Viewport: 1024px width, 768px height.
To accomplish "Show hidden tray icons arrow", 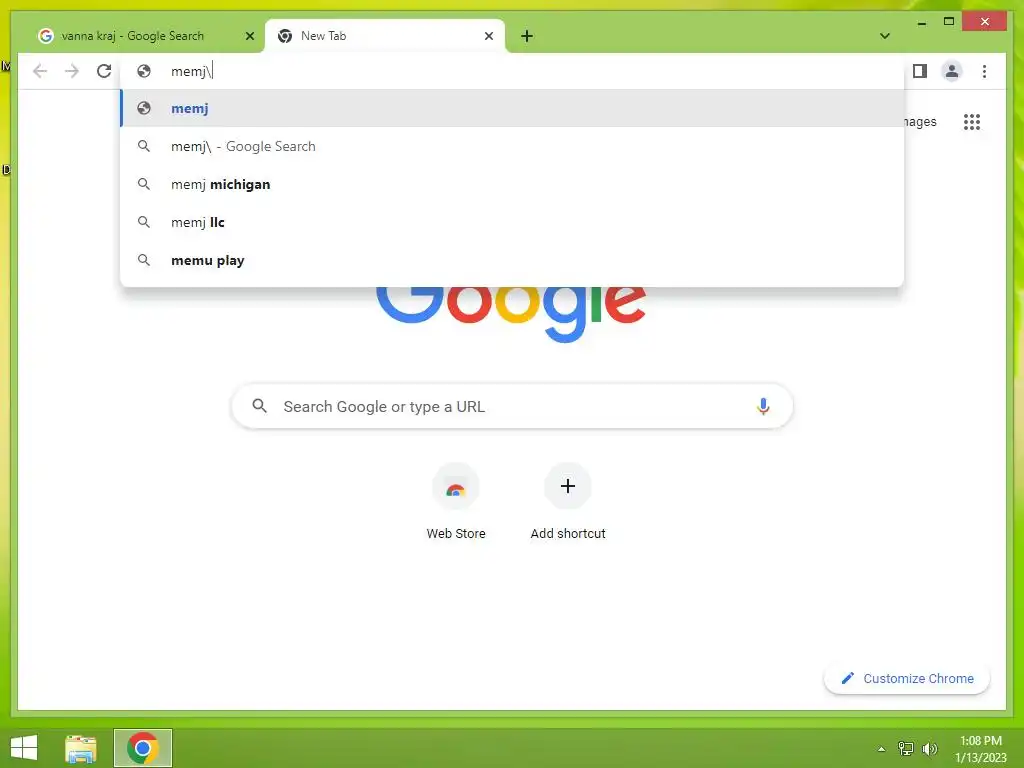I will tap(882, 749).
